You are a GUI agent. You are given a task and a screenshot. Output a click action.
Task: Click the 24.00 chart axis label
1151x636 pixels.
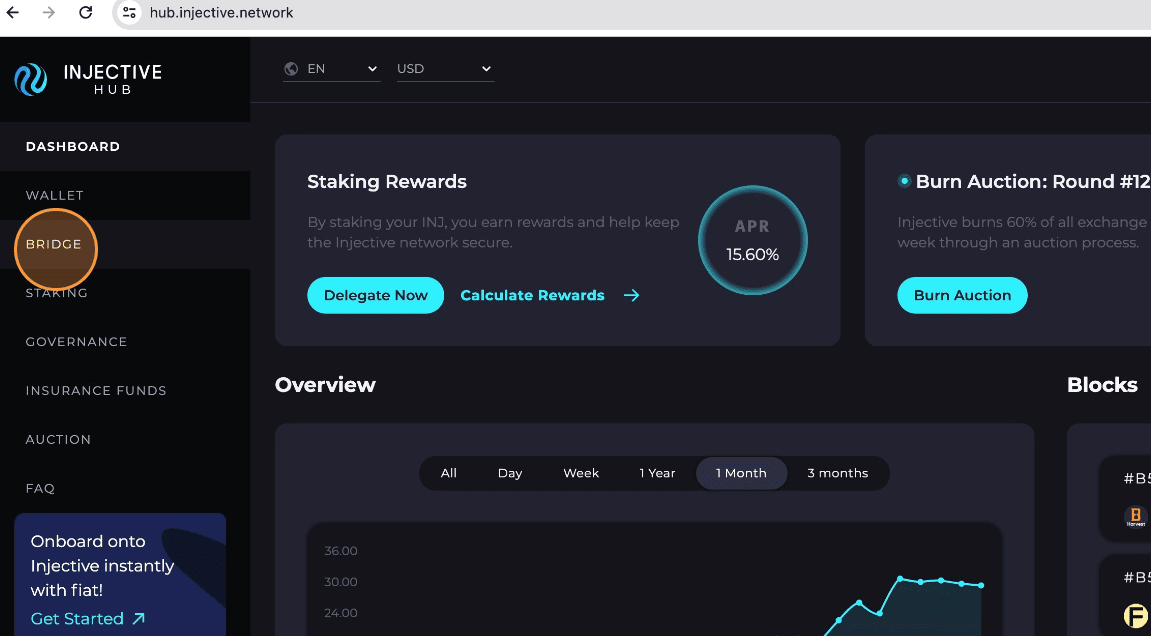pos(341,612)
